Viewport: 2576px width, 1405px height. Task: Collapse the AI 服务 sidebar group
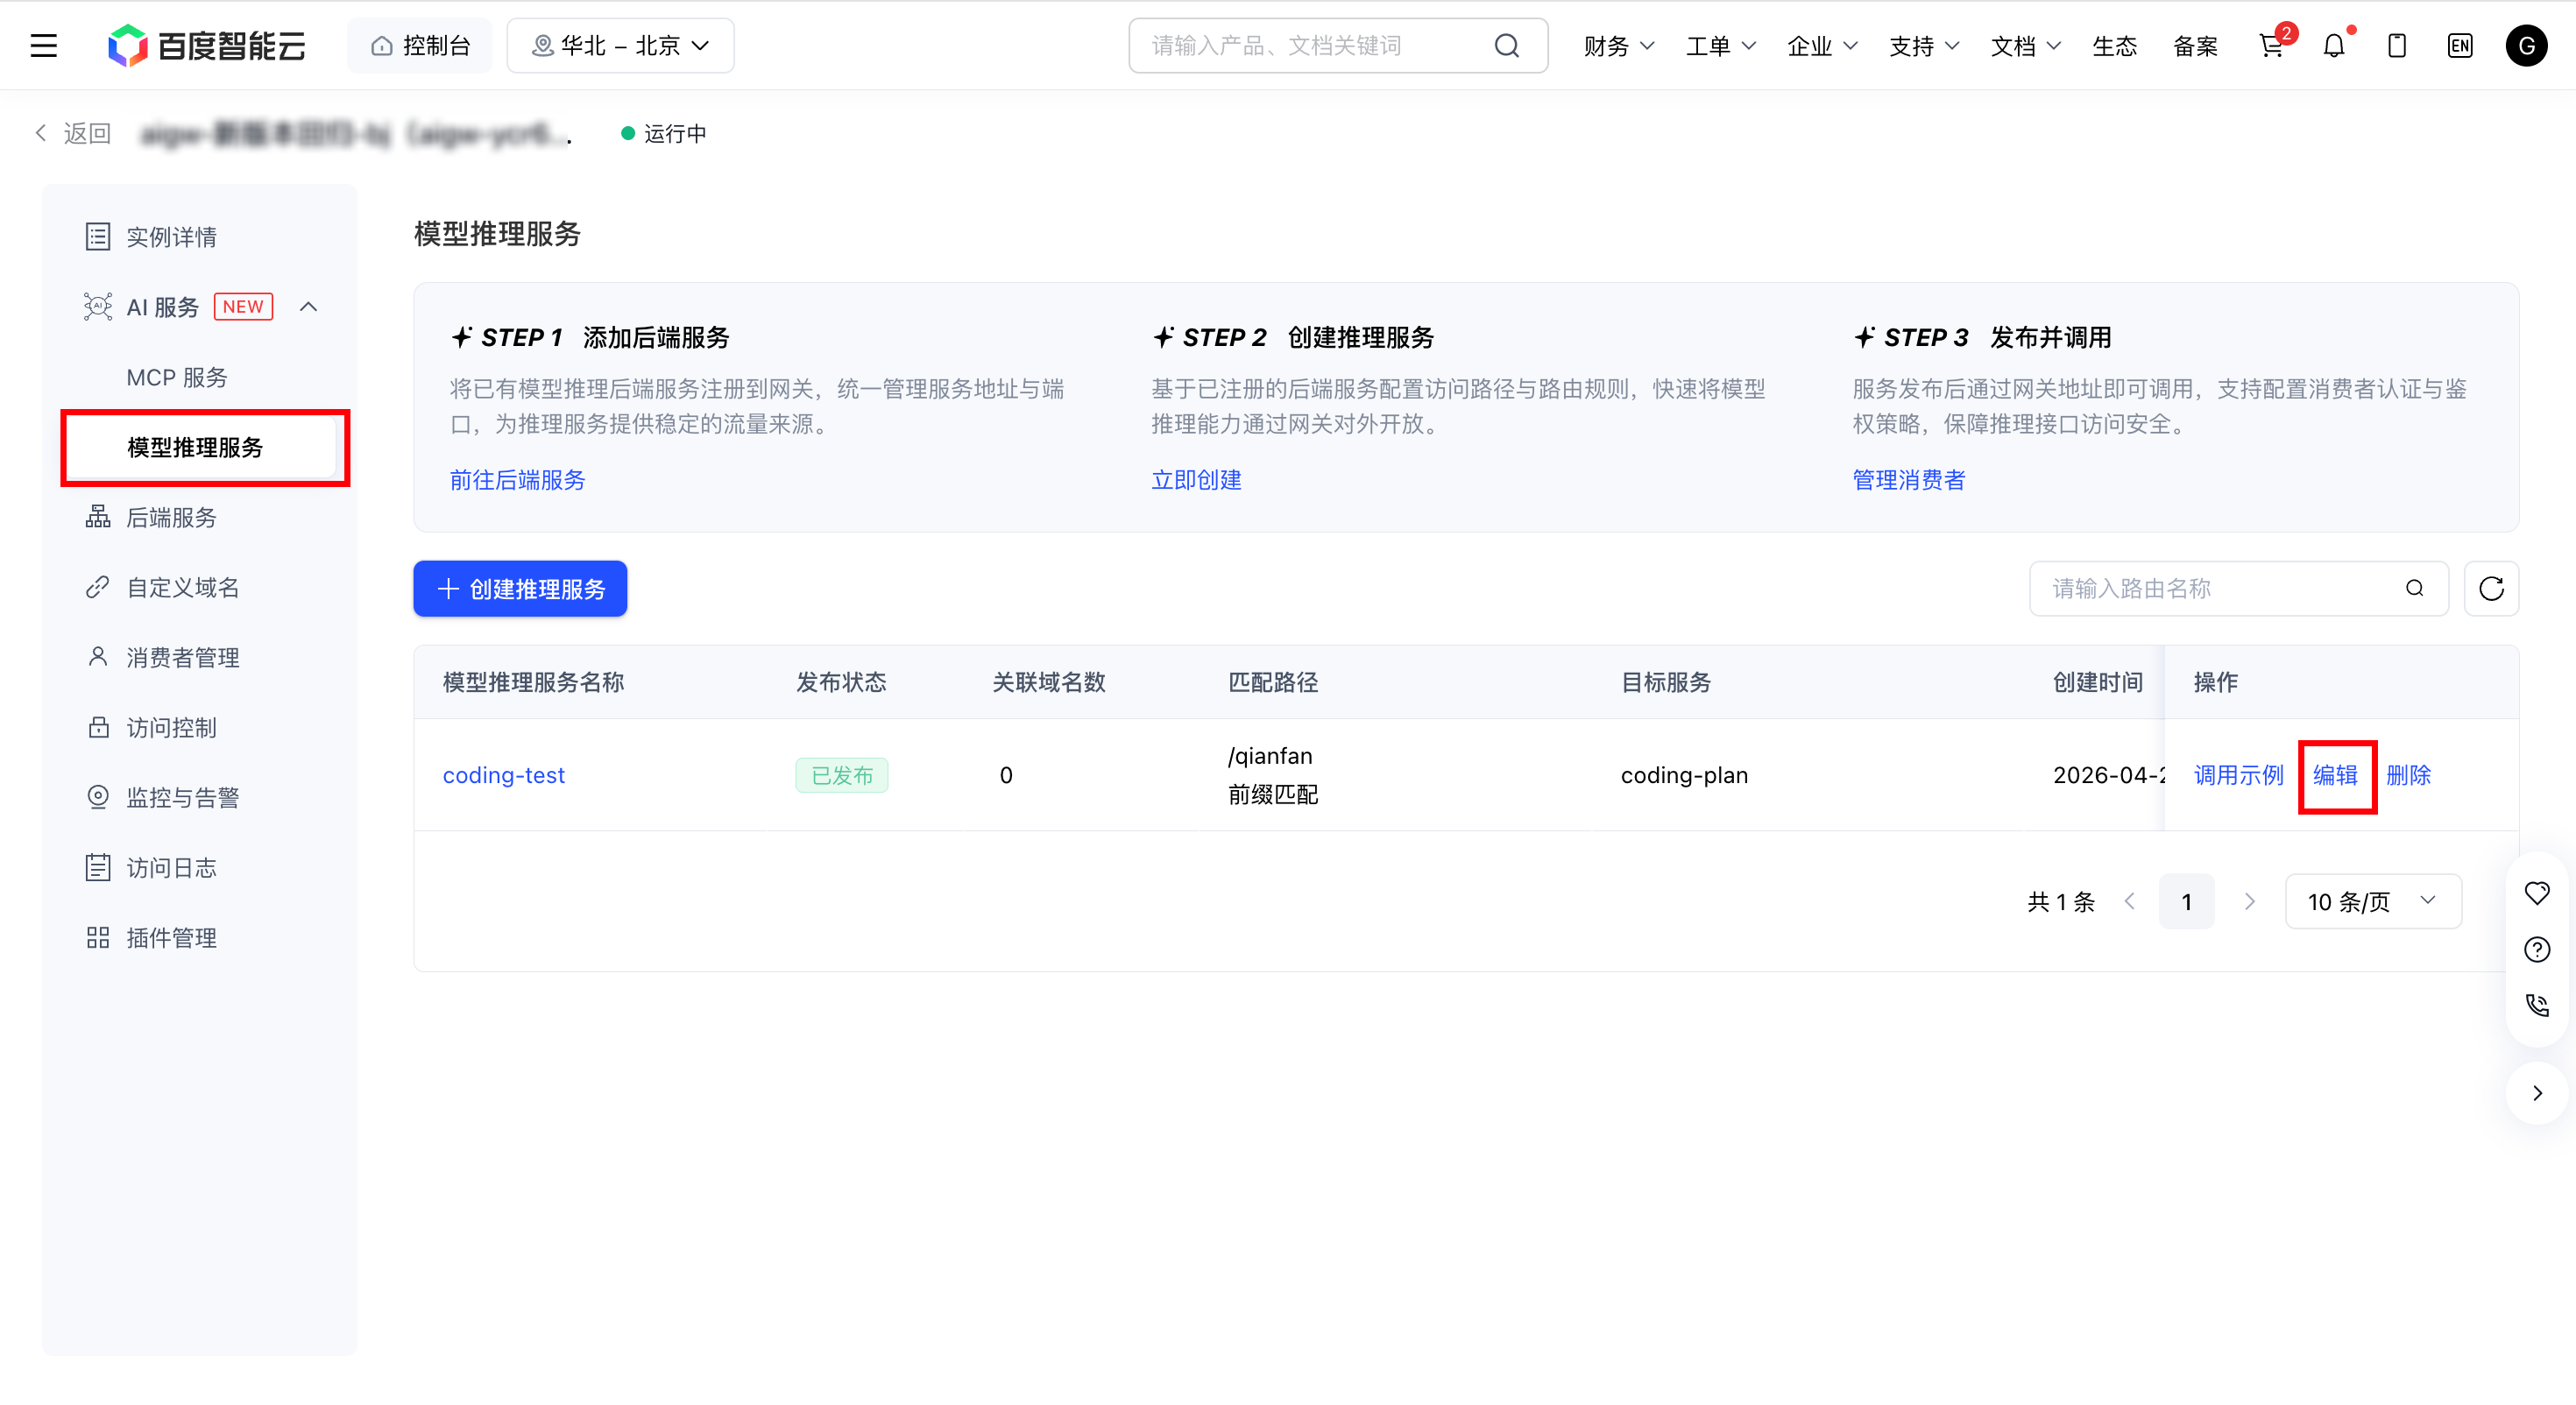(308, 307)
